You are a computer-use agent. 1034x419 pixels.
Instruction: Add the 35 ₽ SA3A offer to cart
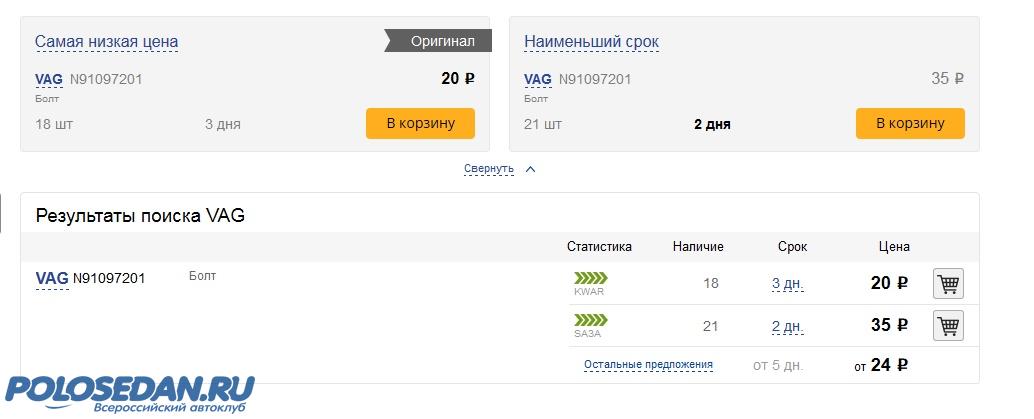(x=948, y=325)
